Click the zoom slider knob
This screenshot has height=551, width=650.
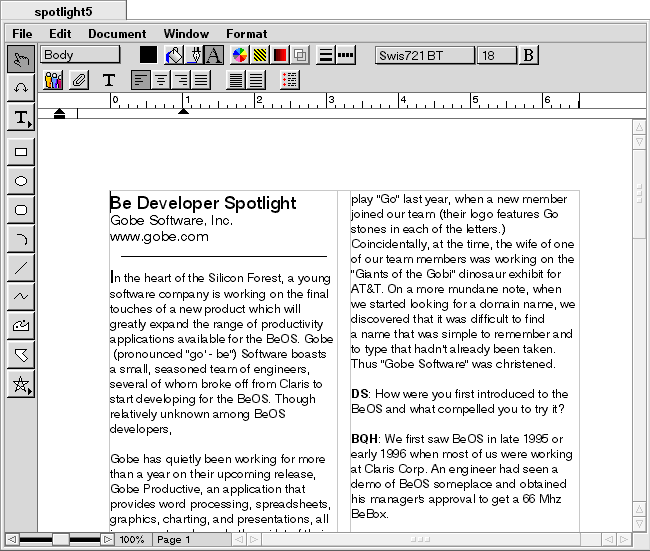pyautogui.click(x=61, y=539)
